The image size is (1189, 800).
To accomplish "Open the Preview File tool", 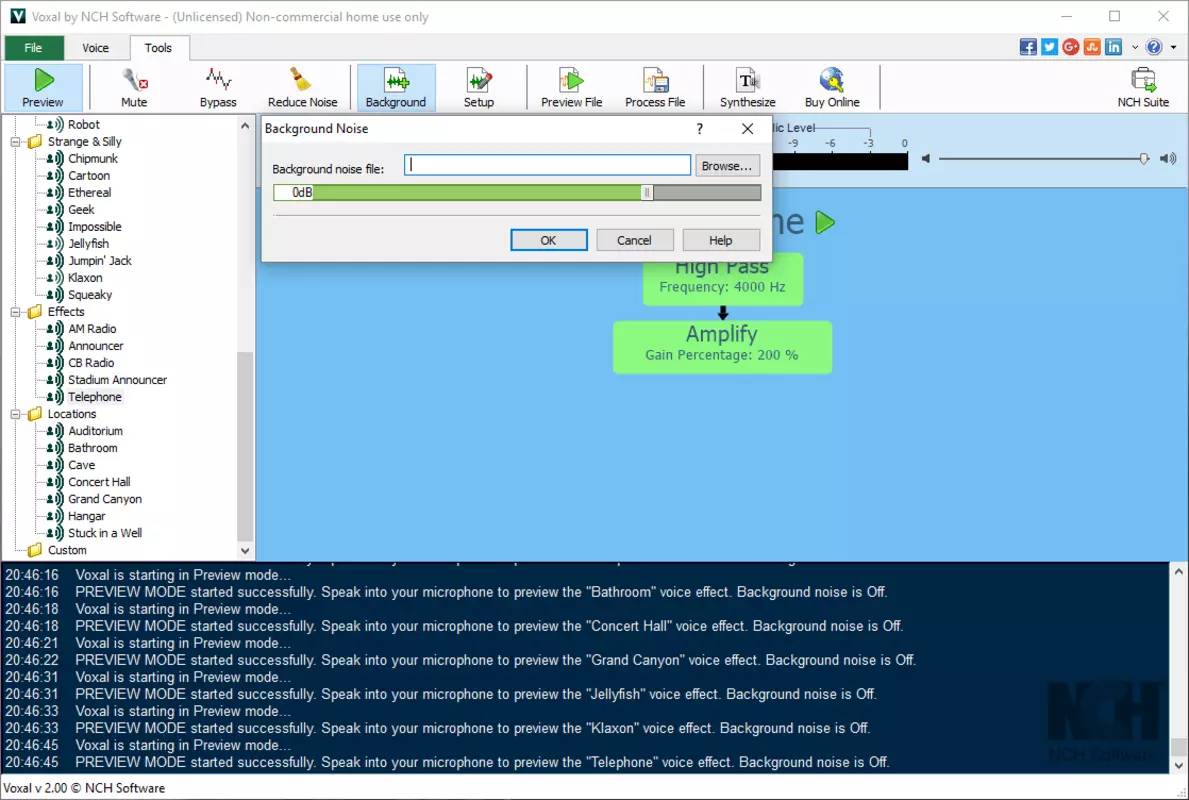I will click(571, 87).
